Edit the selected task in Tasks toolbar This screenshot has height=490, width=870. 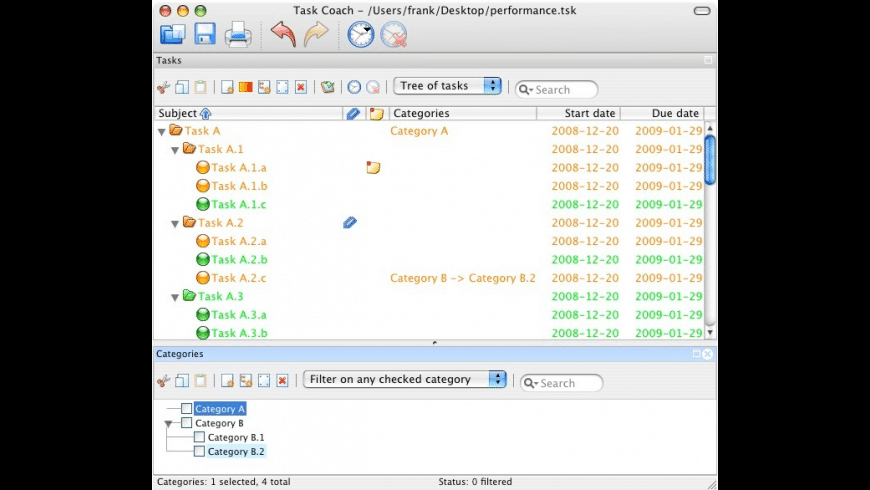click(282, 87)
